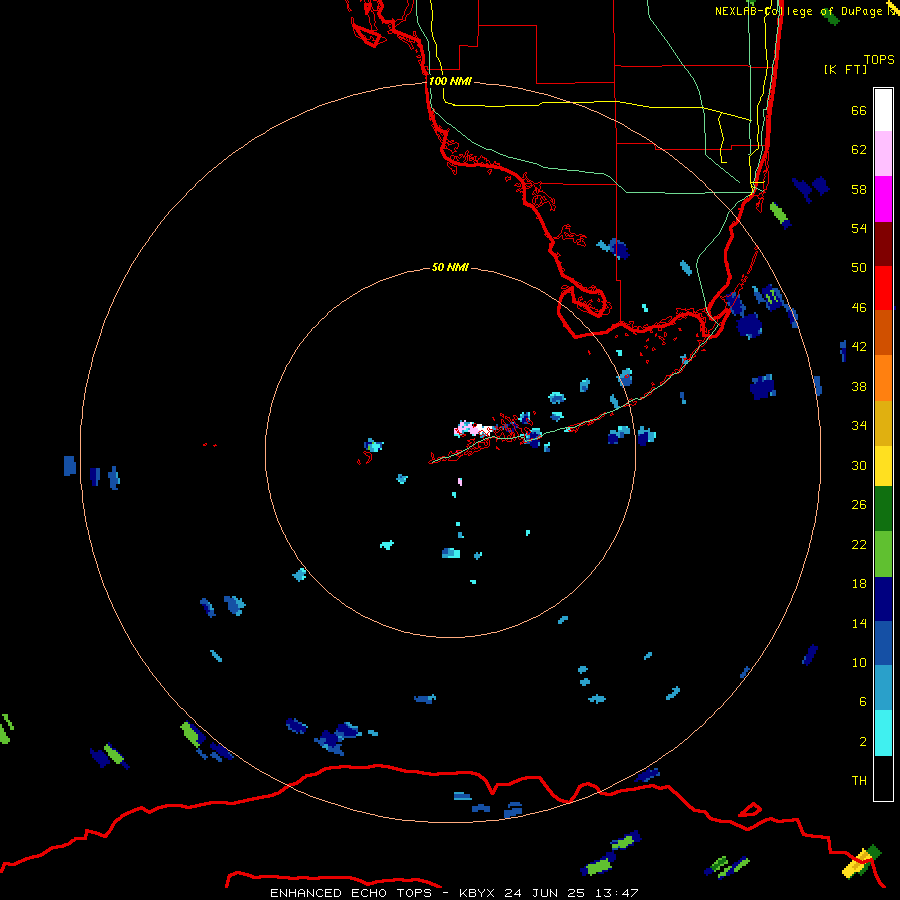Image resolution: width=900 pixels, height=900 pixels.
Task: Click the '6' legend value
Action: 863,702
